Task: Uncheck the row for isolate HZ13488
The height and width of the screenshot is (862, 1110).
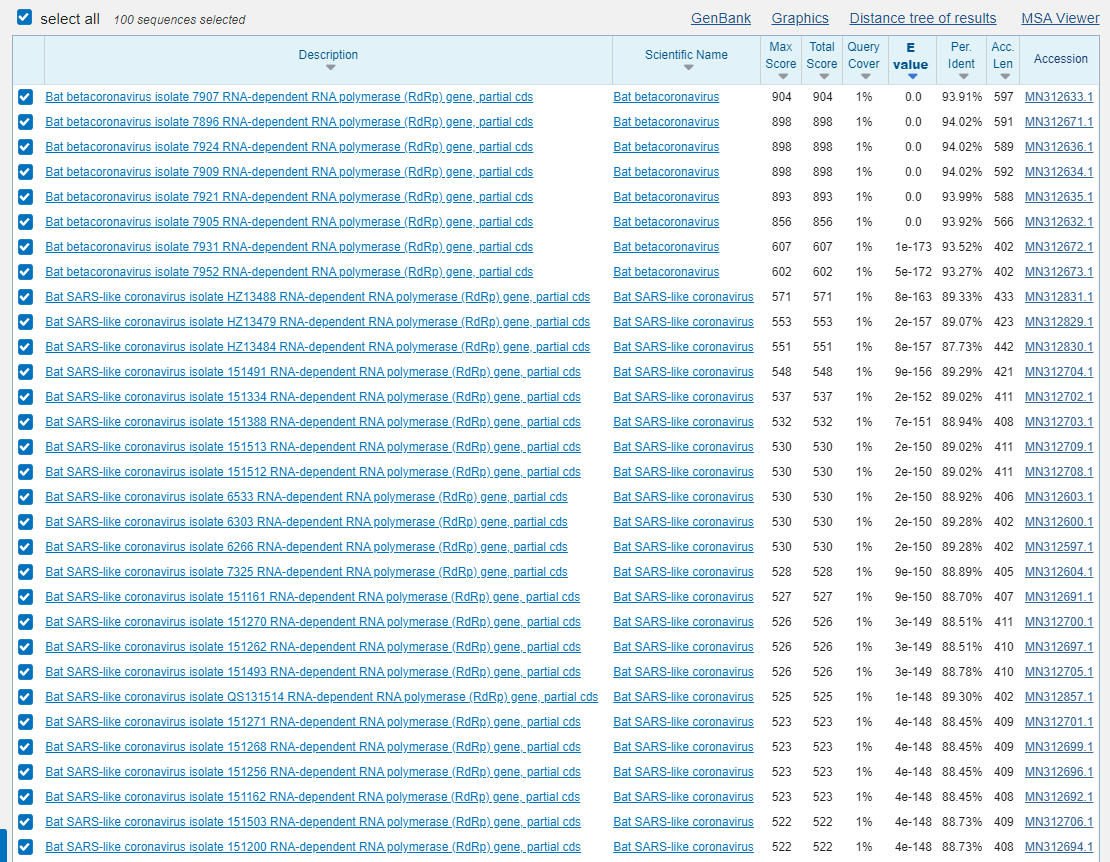Action: click(25, 297)
